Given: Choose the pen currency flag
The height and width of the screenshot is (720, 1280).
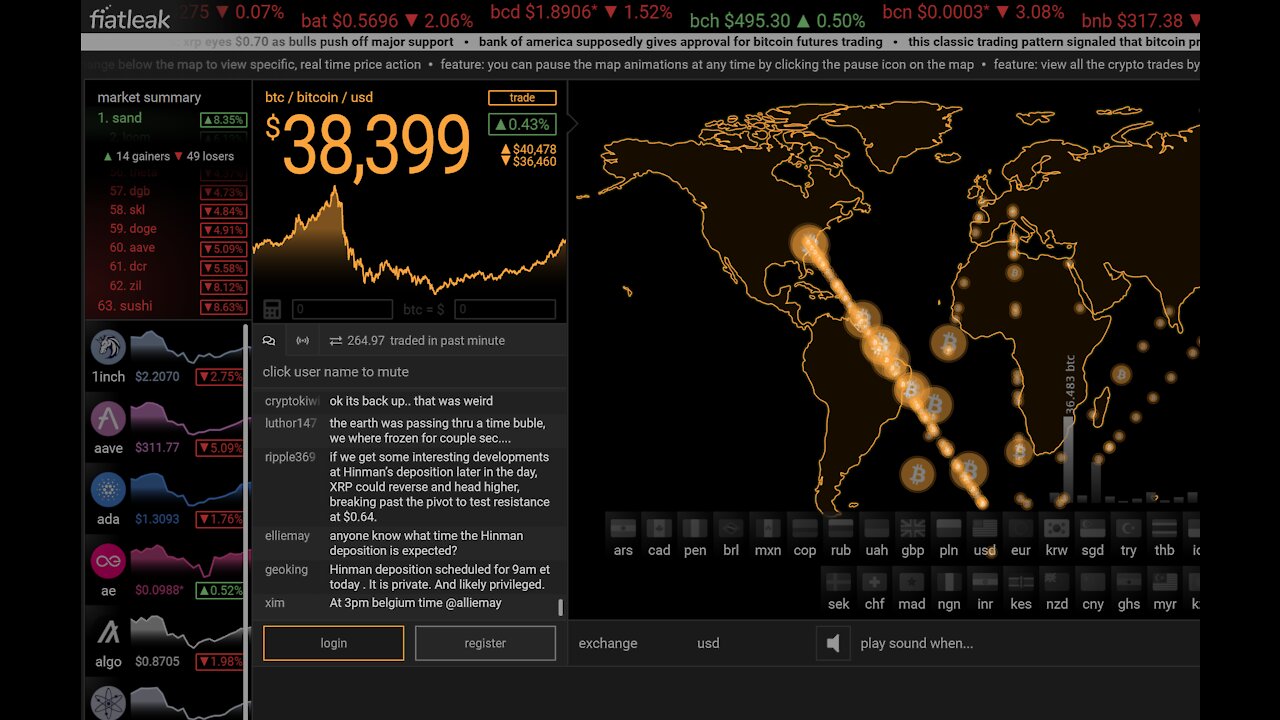Looking at the screenshot, I should click(695, 528).
